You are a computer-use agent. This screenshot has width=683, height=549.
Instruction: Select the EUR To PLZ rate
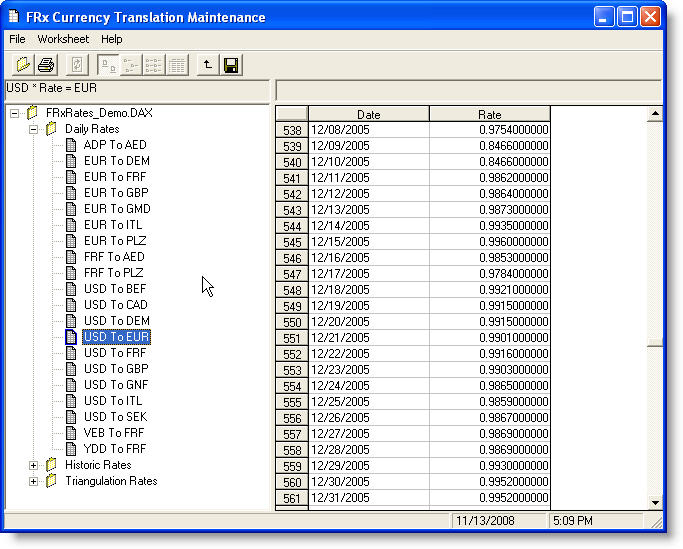pos(115,241)
